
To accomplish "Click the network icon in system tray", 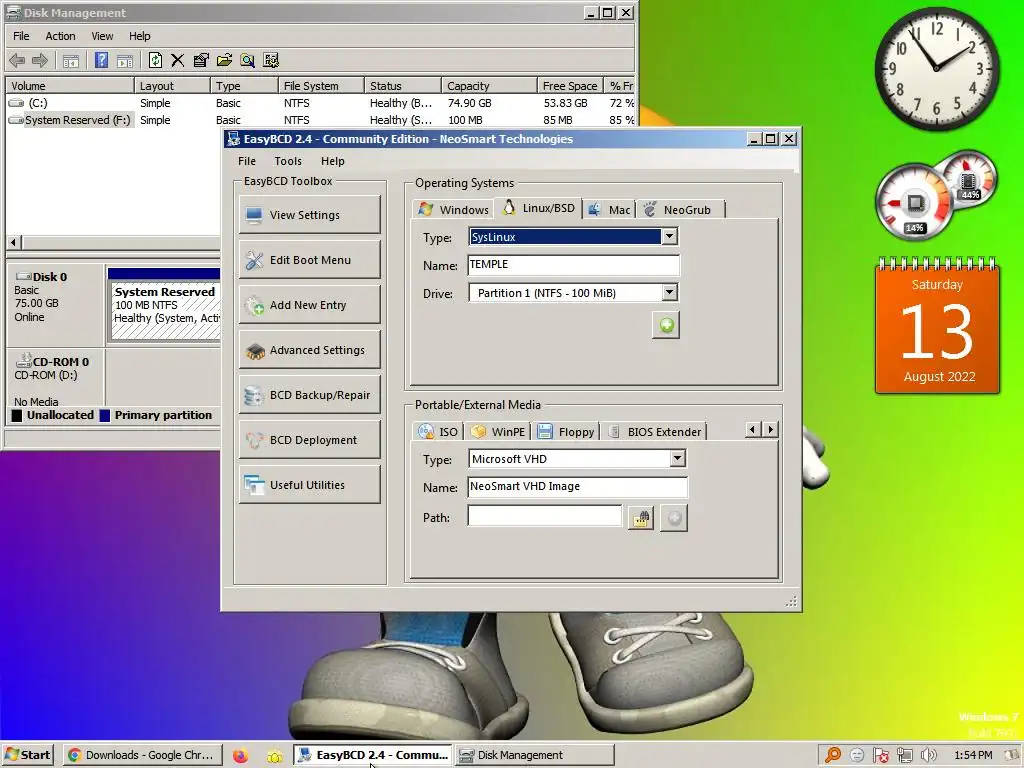I will [x=904, y=756].
